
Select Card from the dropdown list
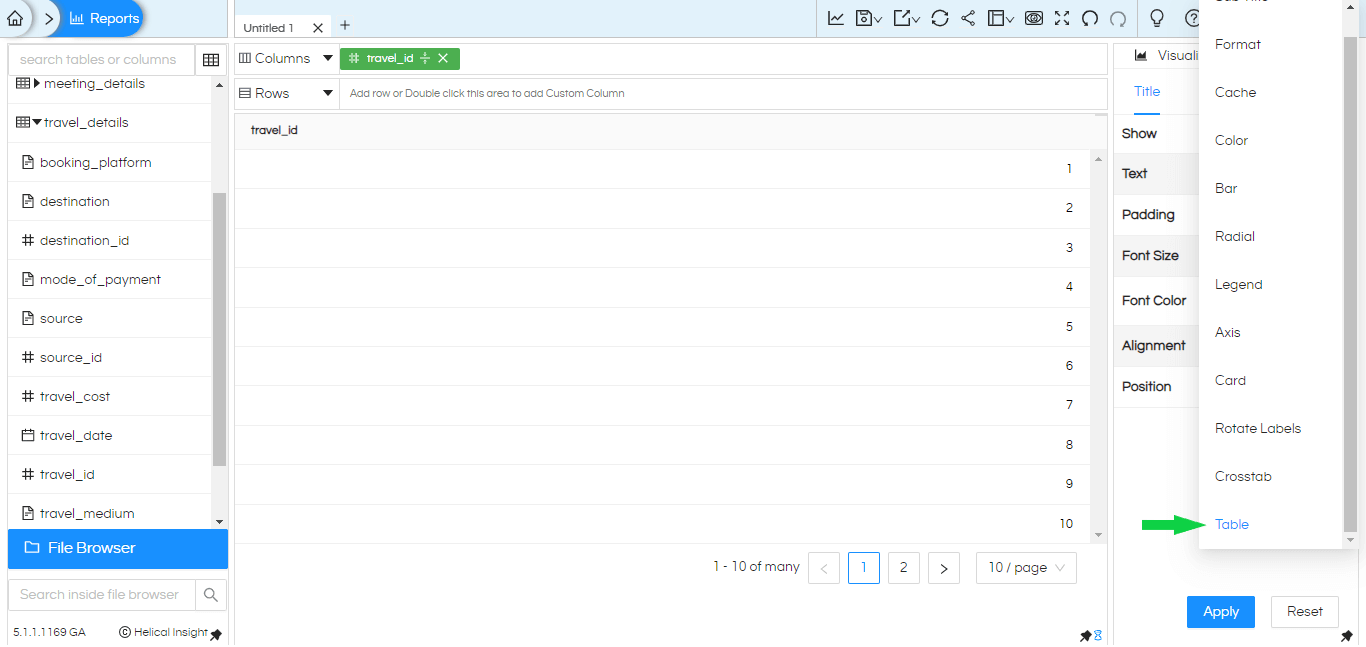tap(1231, 380)
